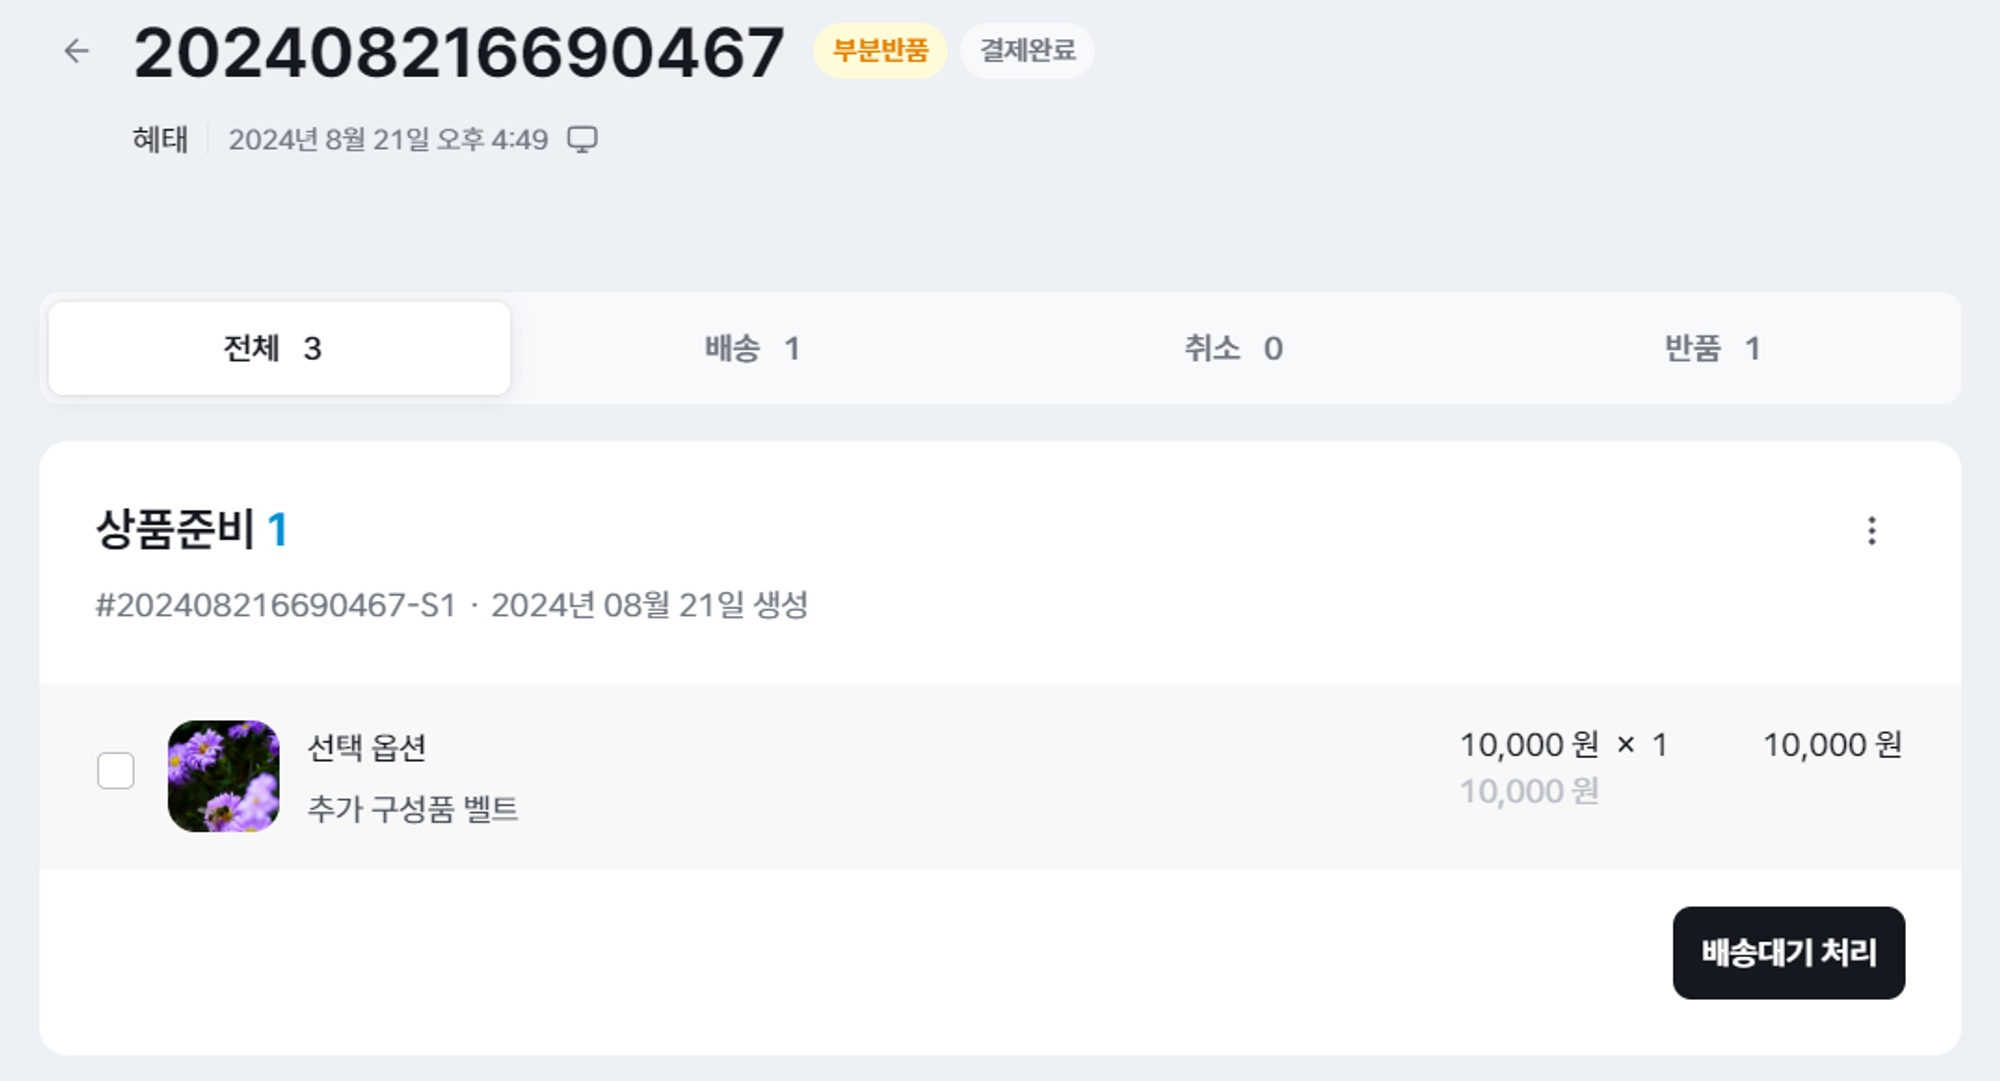This screenshot has height=1081, width=2000.
Task: Open the 상품준비 three-dot more menu
Action: click(x=1871, y=530)
